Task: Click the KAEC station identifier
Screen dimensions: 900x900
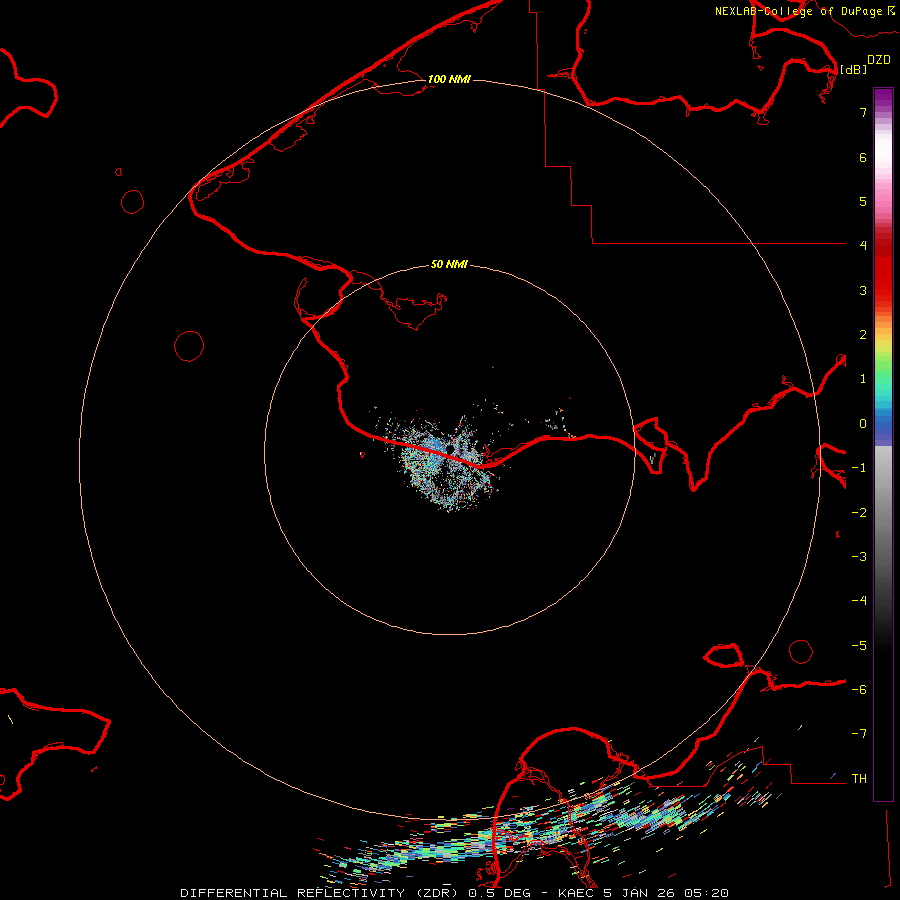Action: click(576, 893)
